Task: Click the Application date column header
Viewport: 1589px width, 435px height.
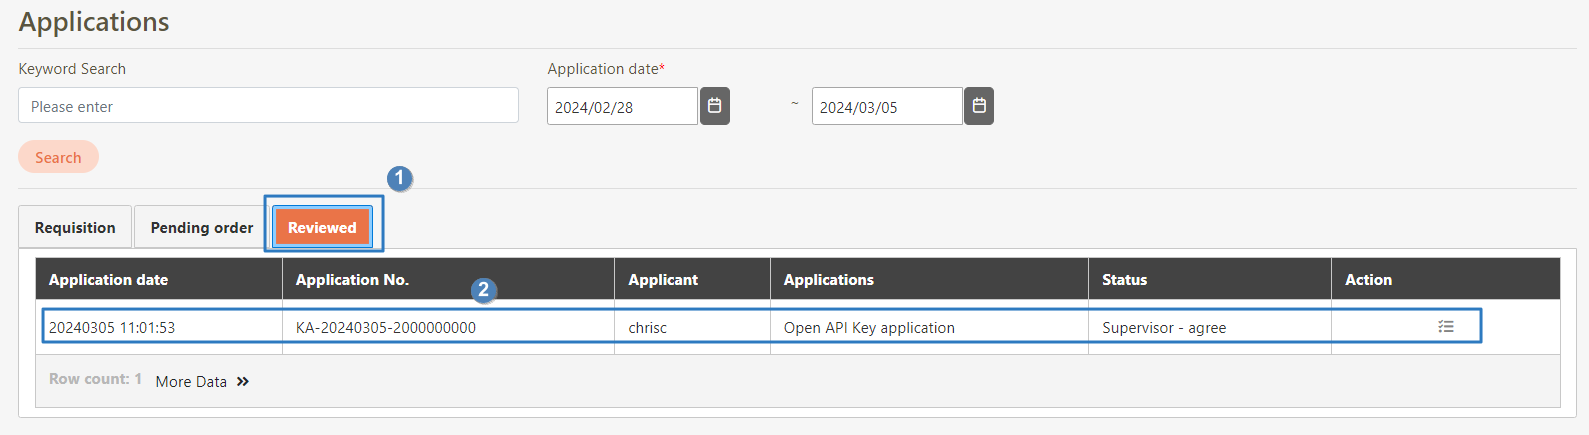Action: click(108, 280)
